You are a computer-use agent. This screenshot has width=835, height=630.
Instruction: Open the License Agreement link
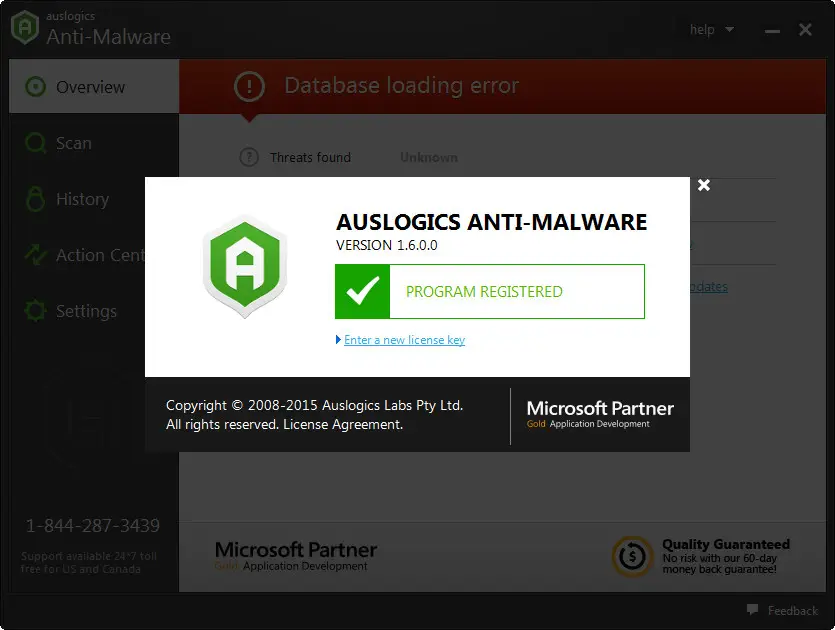point(343,424)
